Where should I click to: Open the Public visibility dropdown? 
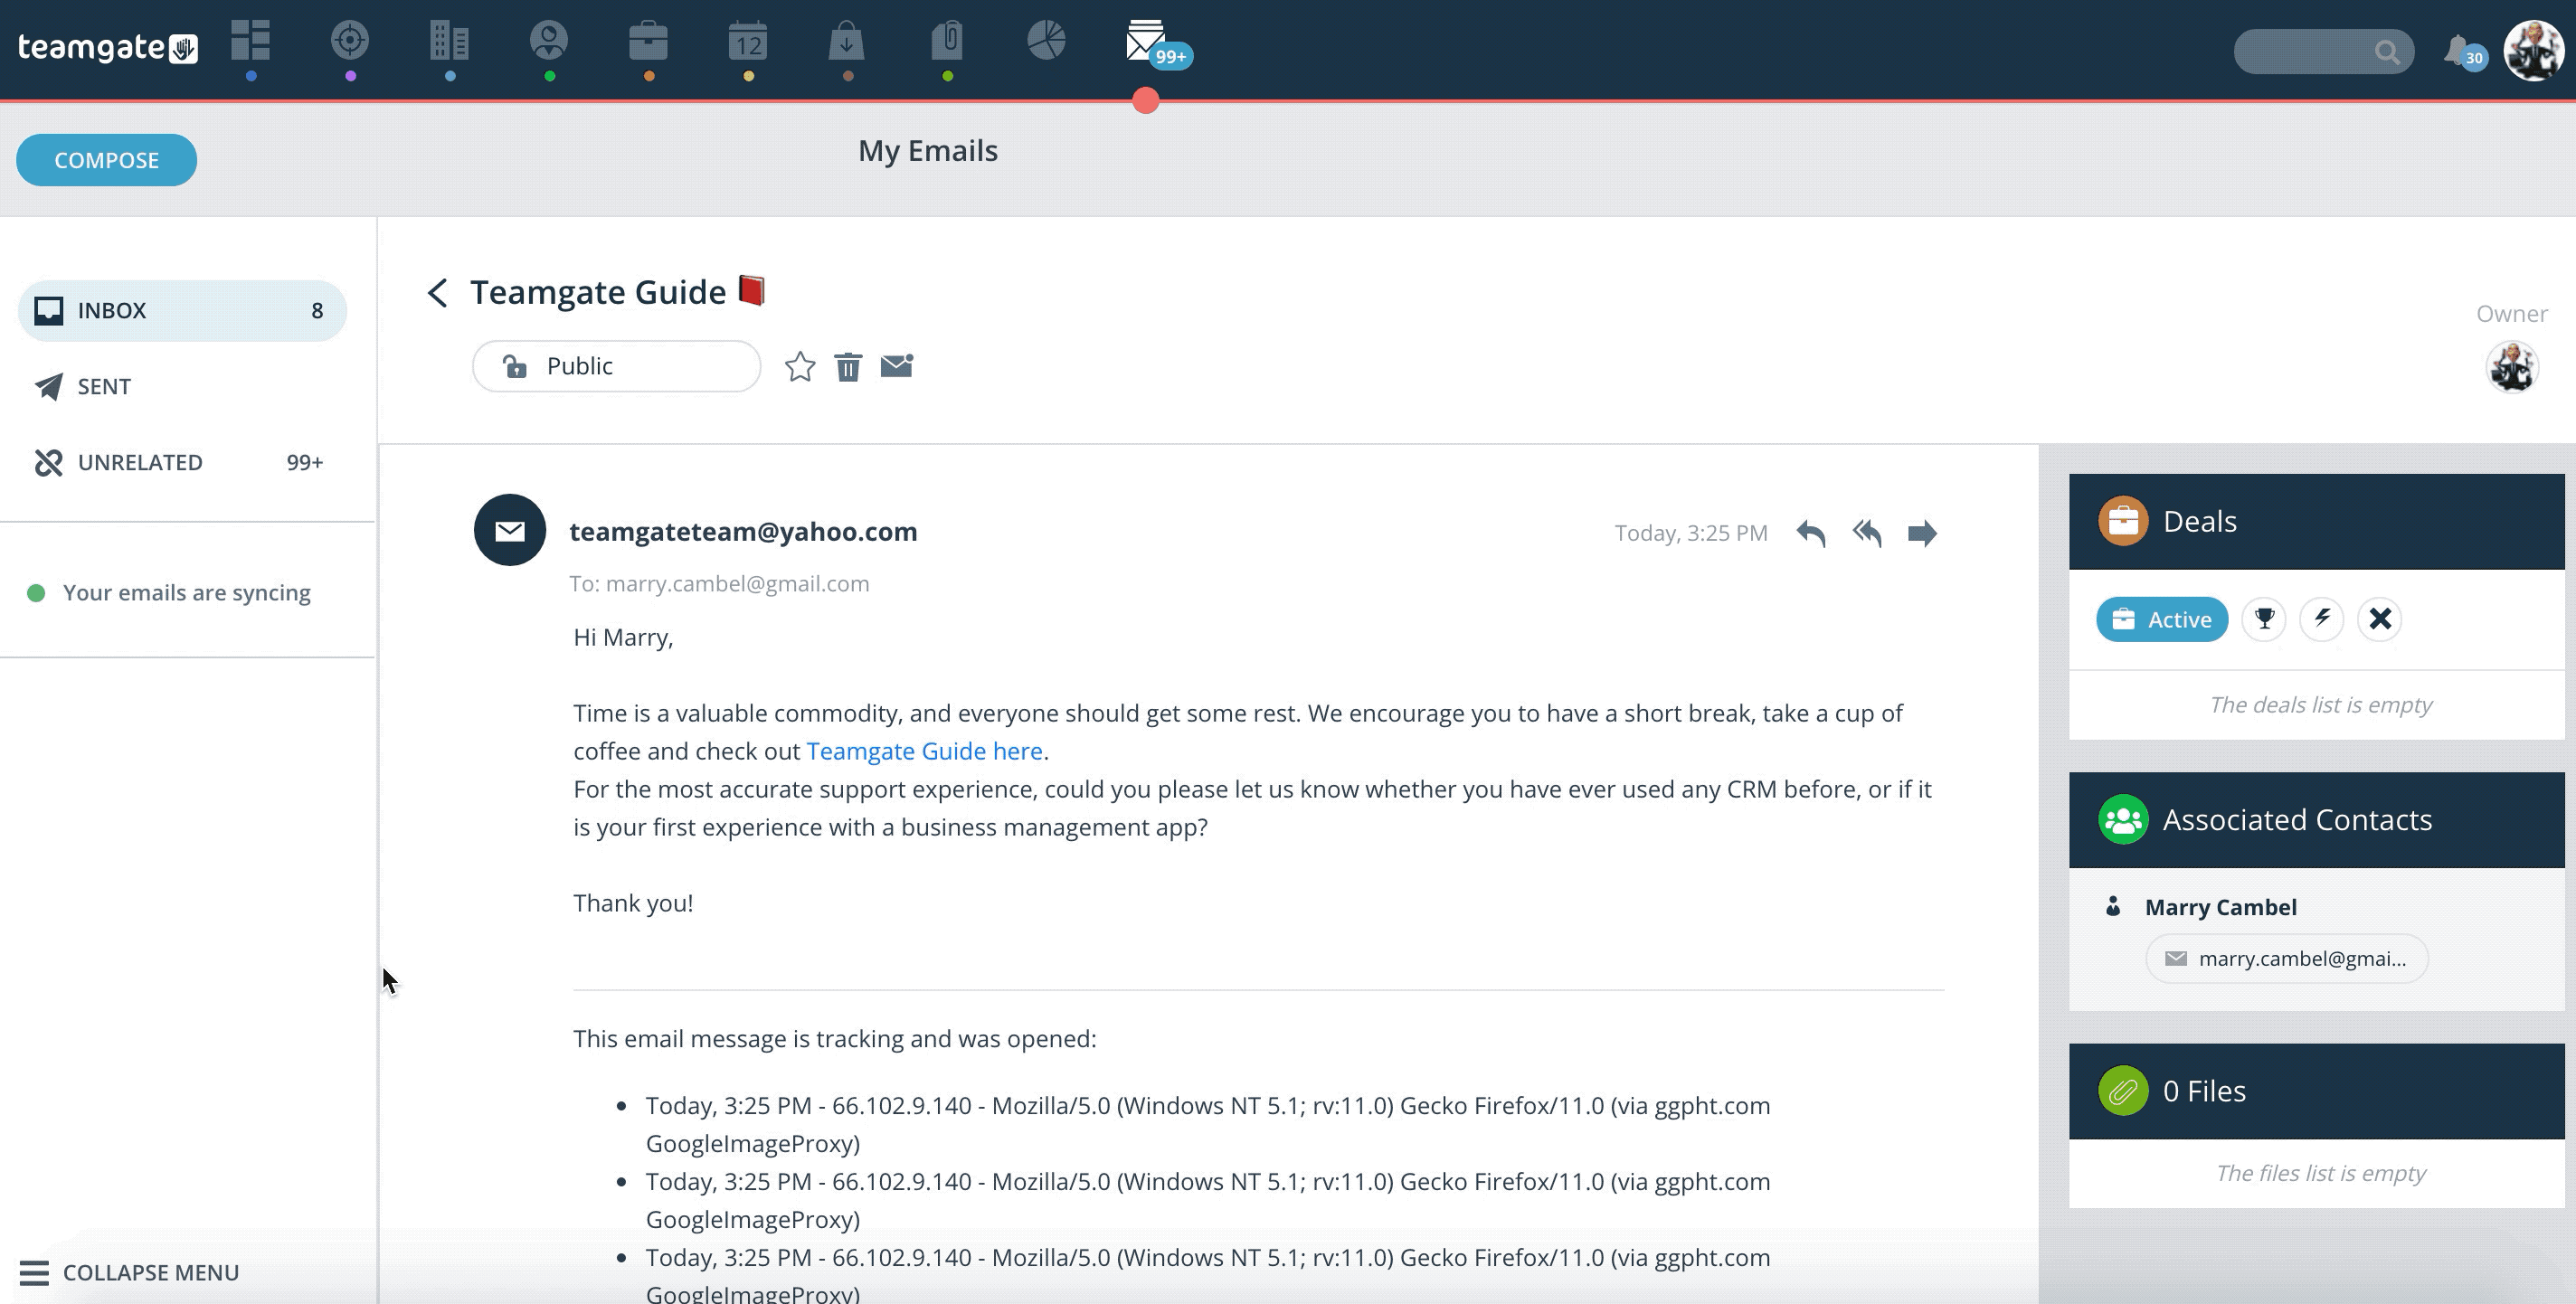click(x=616, y=366)
